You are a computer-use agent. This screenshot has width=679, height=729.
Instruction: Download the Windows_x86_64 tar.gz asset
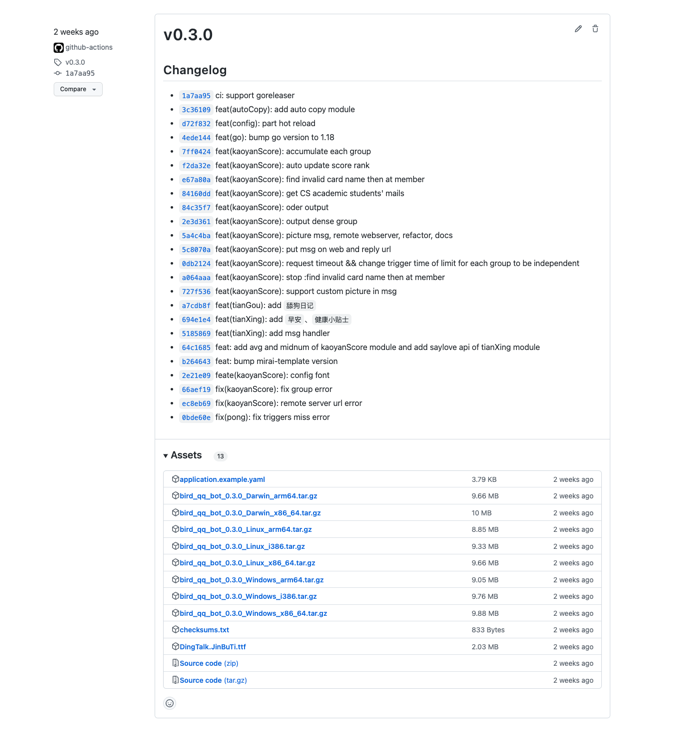point(253,613)
